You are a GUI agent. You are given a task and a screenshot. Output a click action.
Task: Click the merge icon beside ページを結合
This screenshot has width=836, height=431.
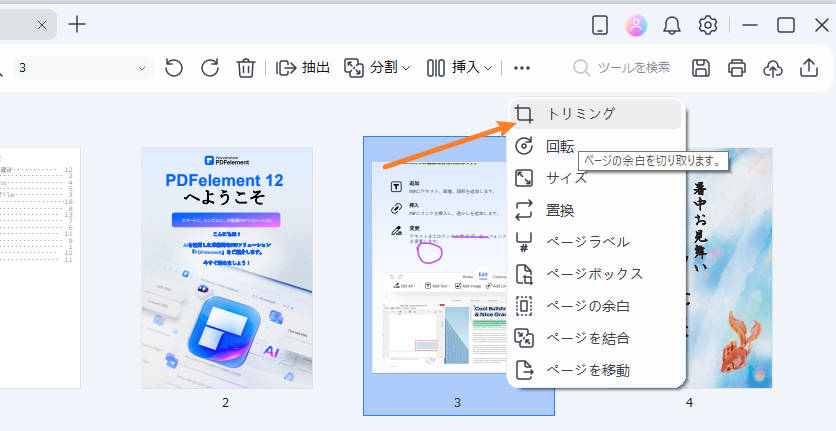pyautogui.click(x=524, y=338)
